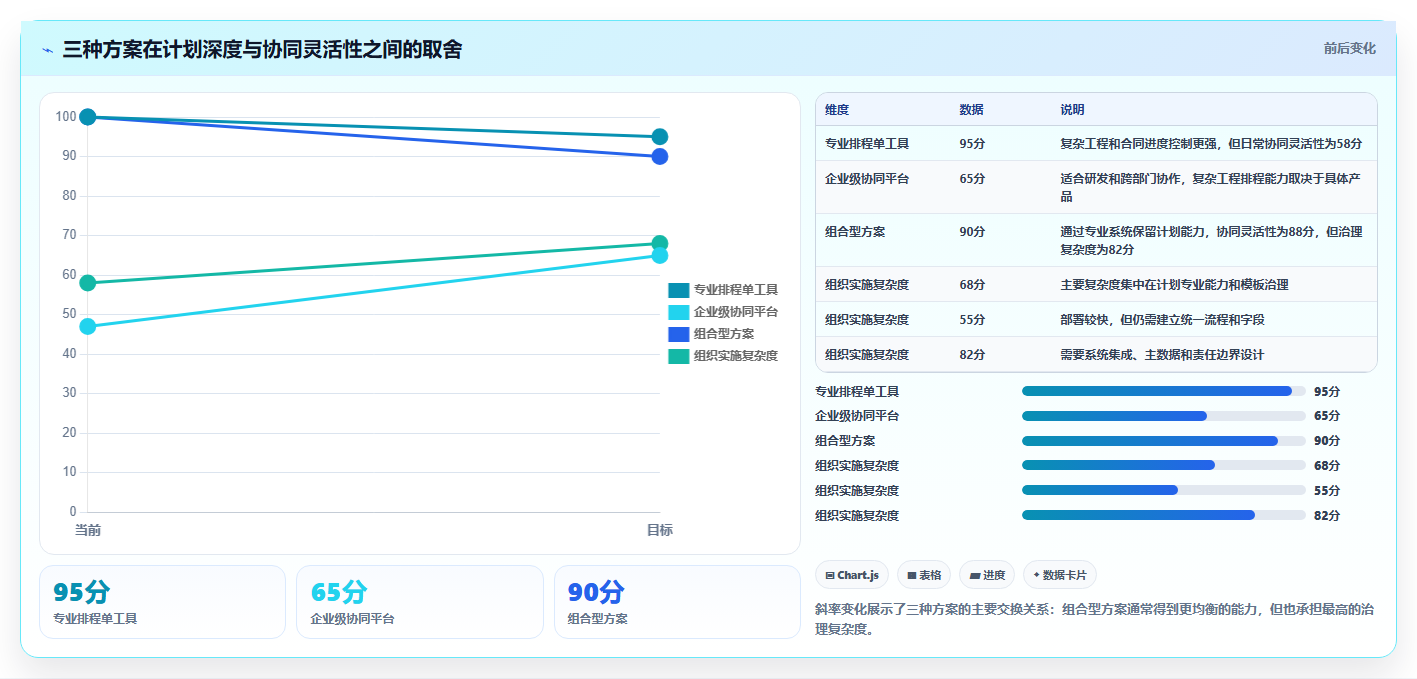Click the 目标 x-axis label
Image resolution: width=1417 pixels, height=679 pixels.
[660, 530]
